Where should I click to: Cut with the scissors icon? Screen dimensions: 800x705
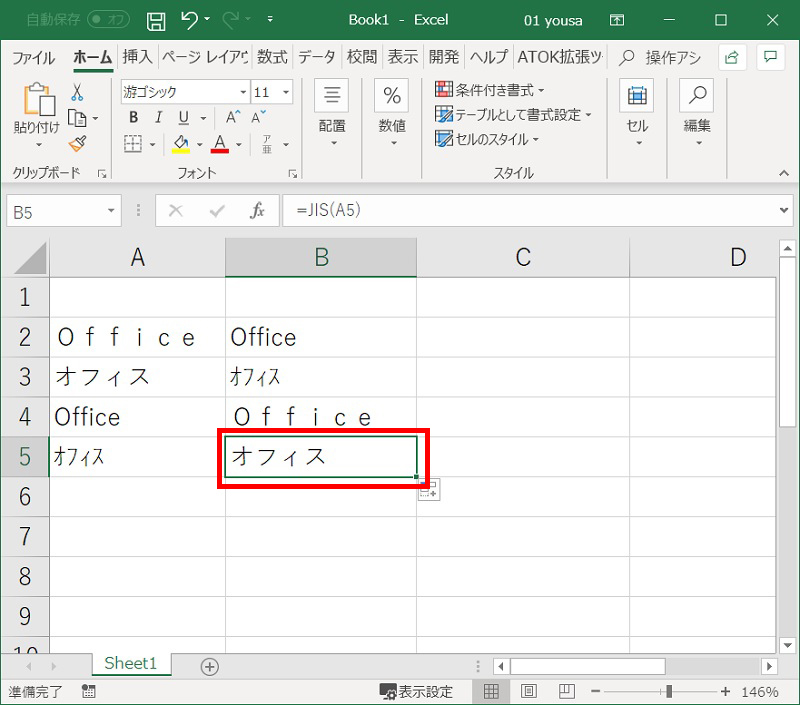[77, 92]
